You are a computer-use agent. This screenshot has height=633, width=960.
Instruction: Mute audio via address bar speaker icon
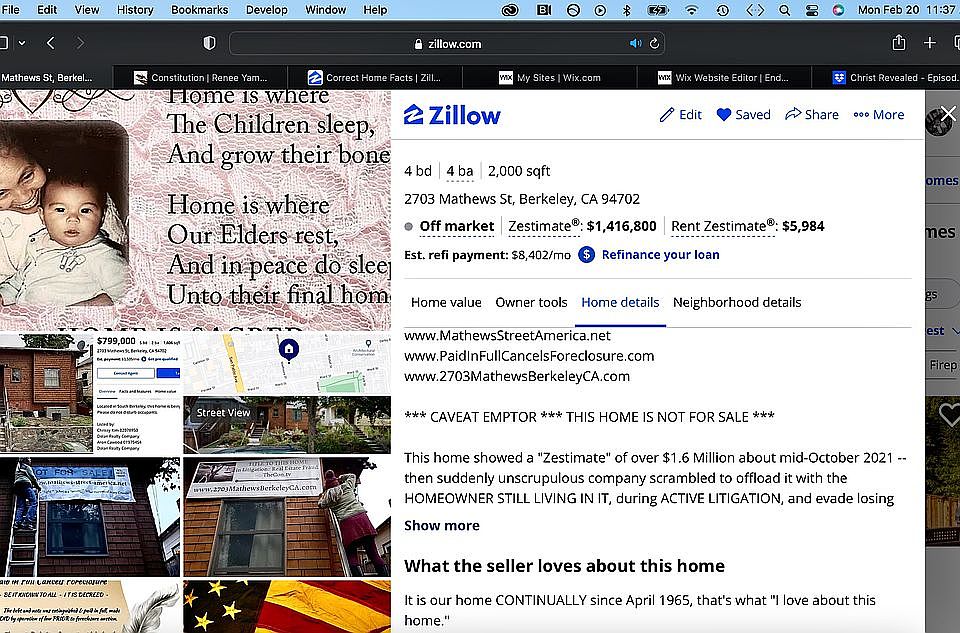tap(636, 43)
